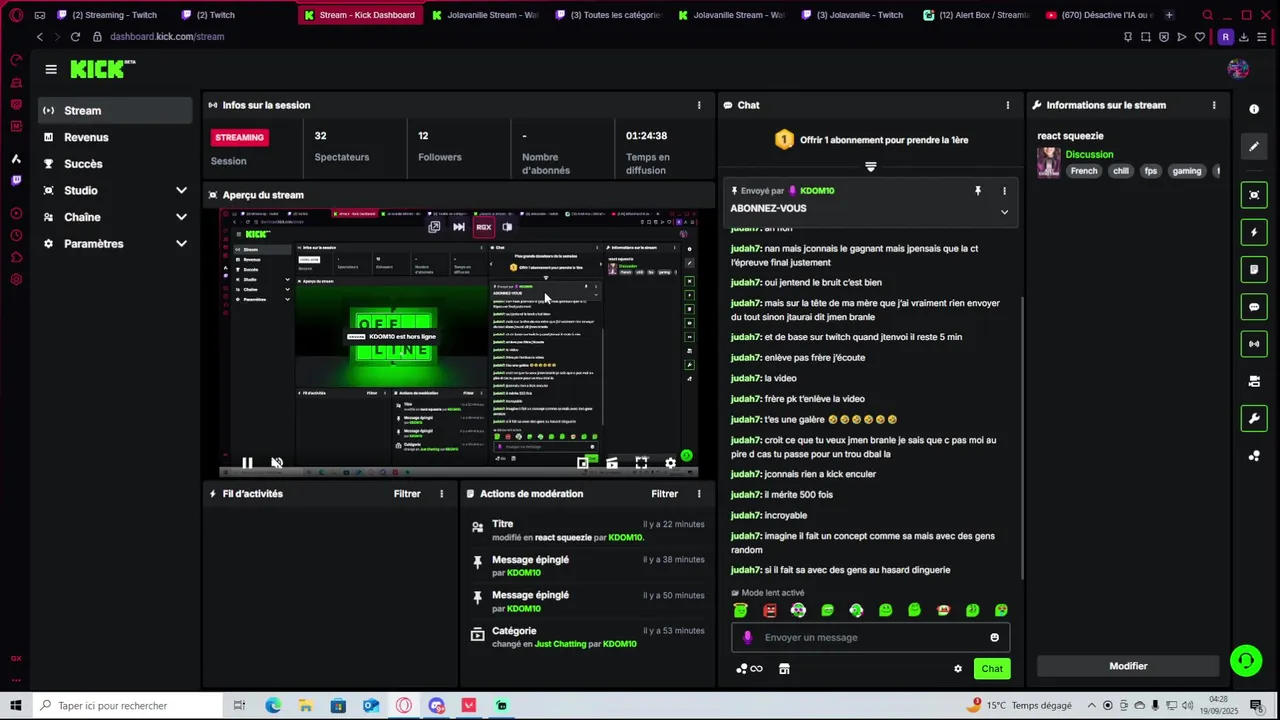1280x720 pixels.
Task: Open the Chat panel options menu
Action: [x=1007, y=105]
